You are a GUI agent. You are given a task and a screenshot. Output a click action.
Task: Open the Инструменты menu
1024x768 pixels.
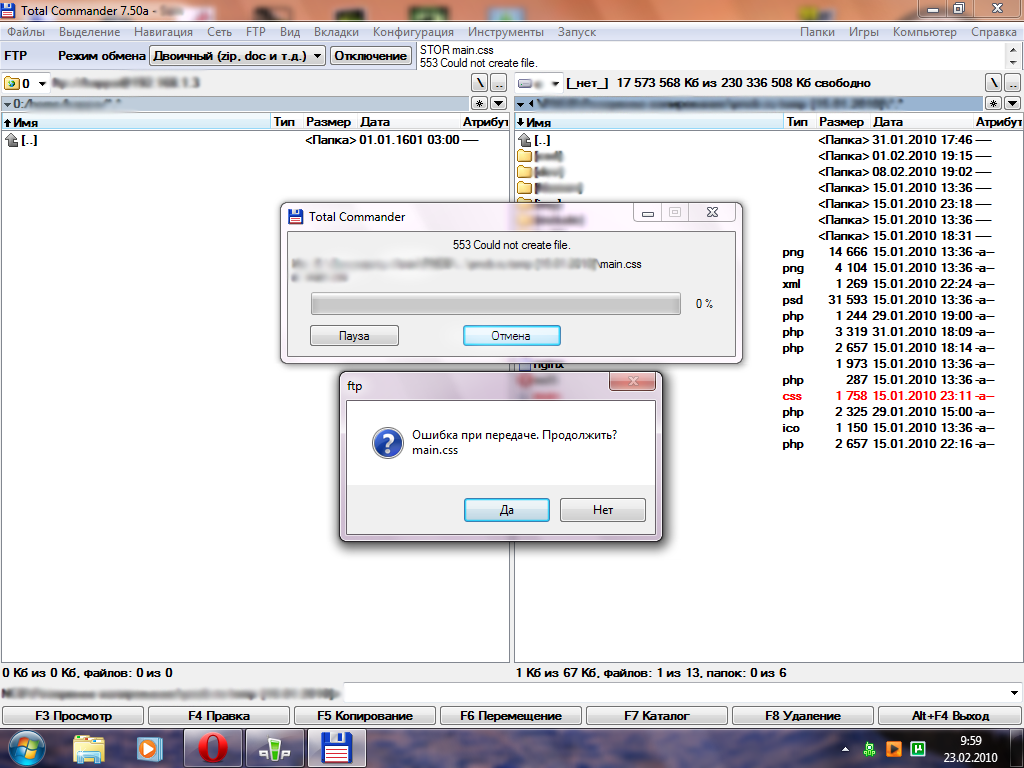[x=505, y=32]
